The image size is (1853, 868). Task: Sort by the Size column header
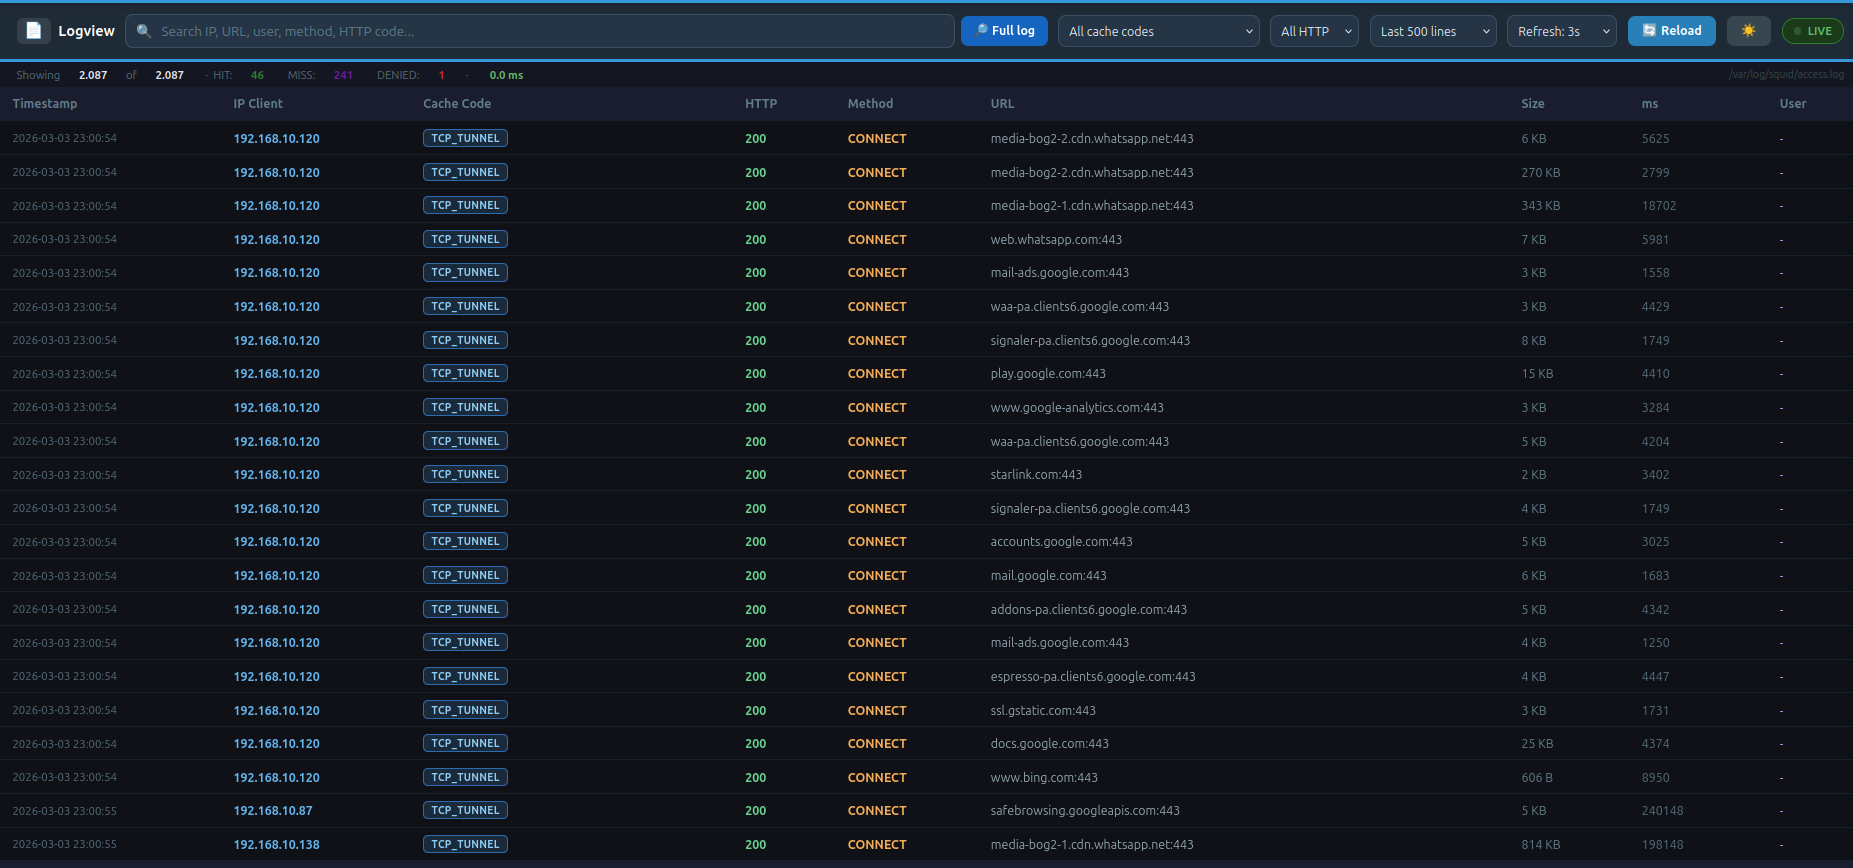point(1533,104)
